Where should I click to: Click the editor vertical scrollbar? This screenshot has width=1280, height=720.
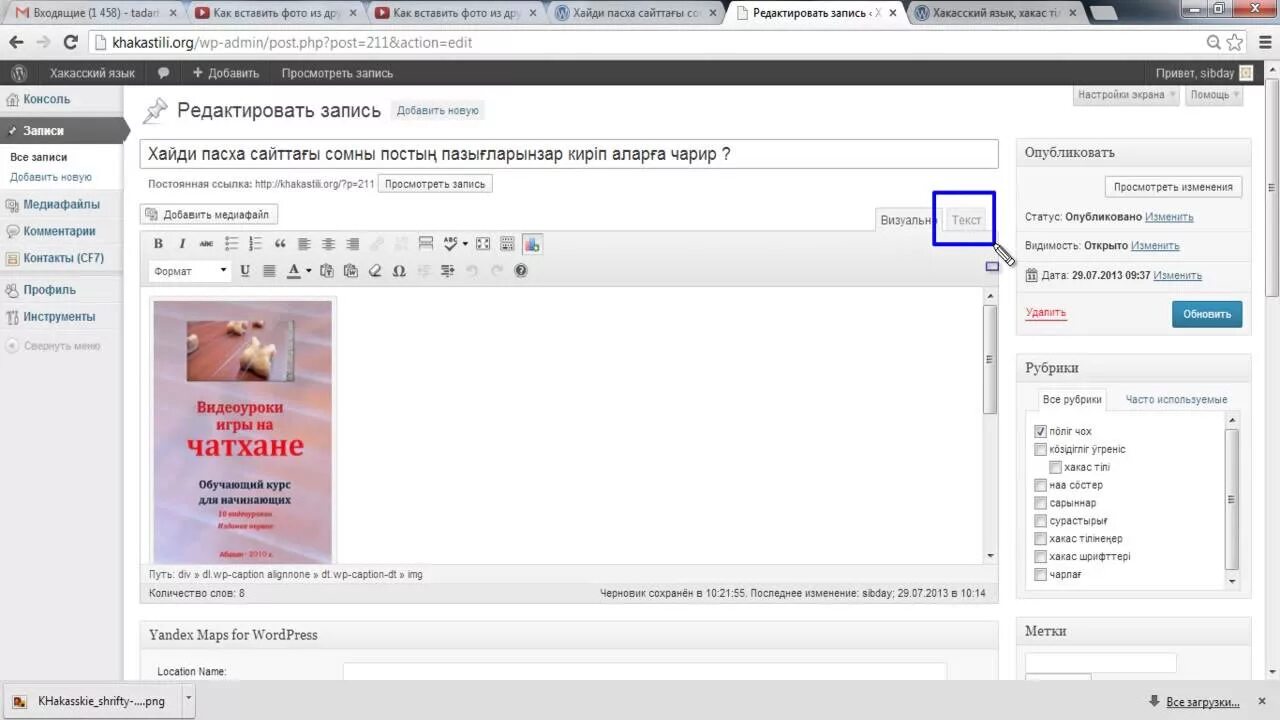990,360
